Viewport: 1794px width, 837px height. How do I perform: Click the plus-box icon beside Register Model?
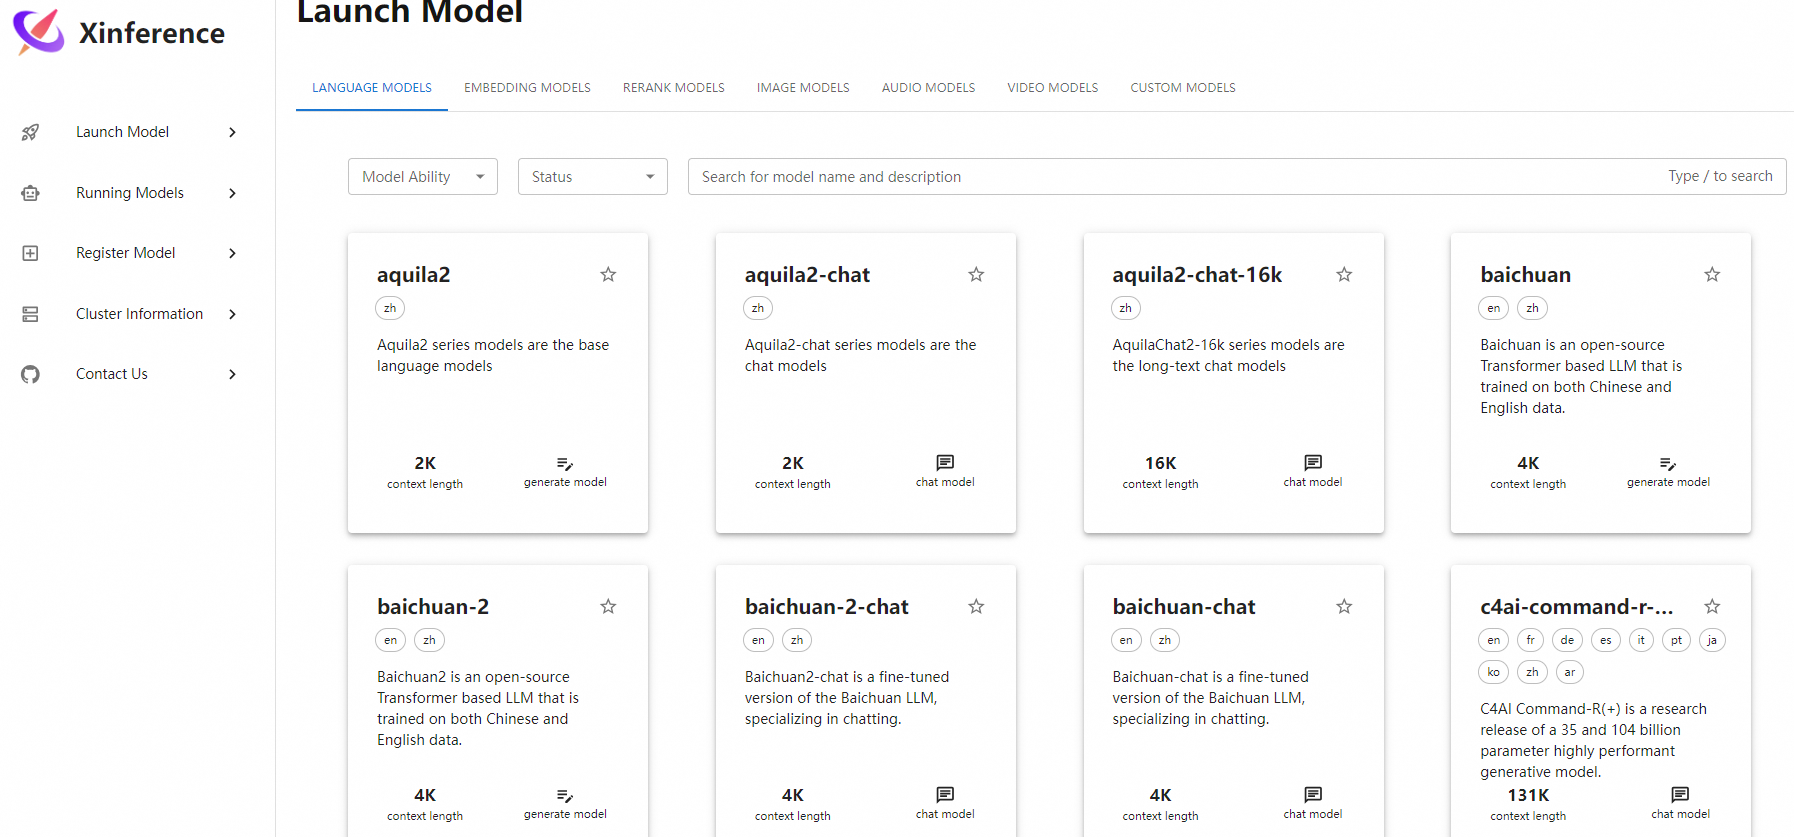coord(31,253)
